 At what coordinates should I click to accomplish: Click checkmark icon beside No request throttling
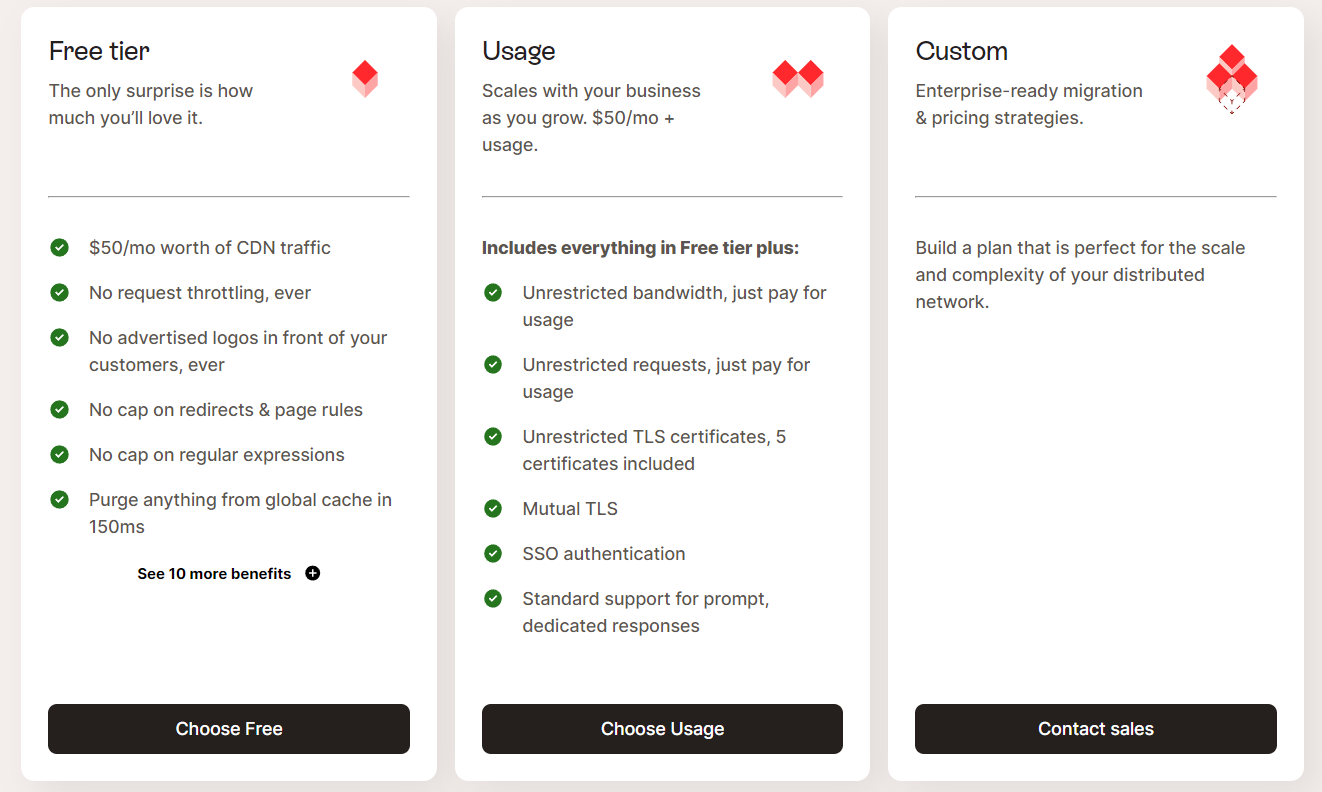click(x=60, y=292)
